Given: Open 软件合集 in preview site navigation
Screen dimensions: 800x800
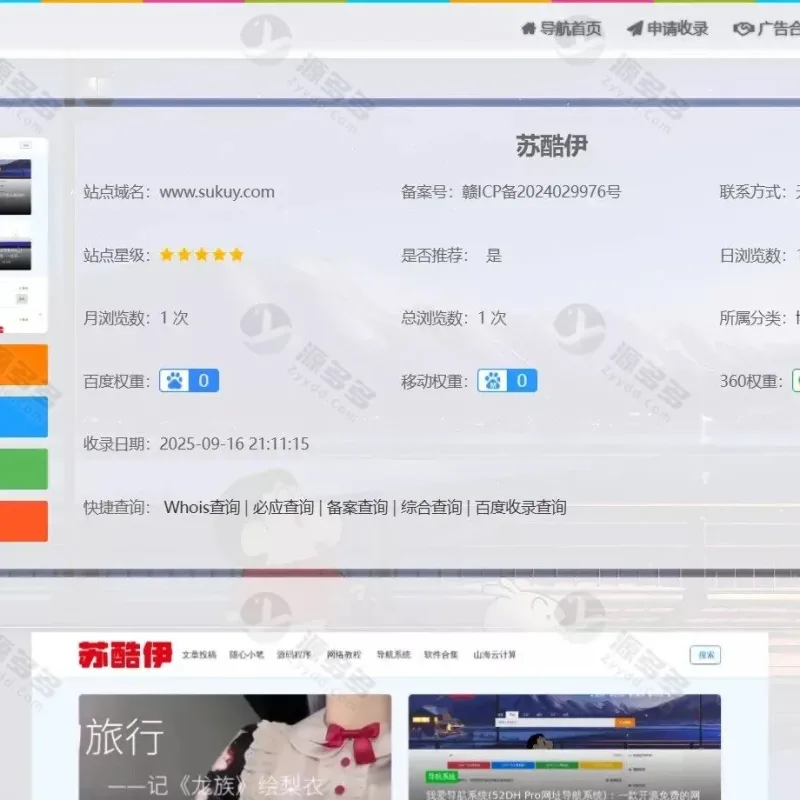Looking at the screenshot, I should pos(441,655).
